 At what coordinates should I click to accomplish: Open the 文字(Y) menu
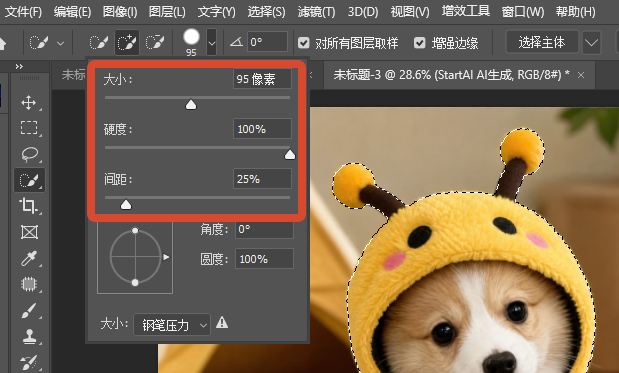216,11
